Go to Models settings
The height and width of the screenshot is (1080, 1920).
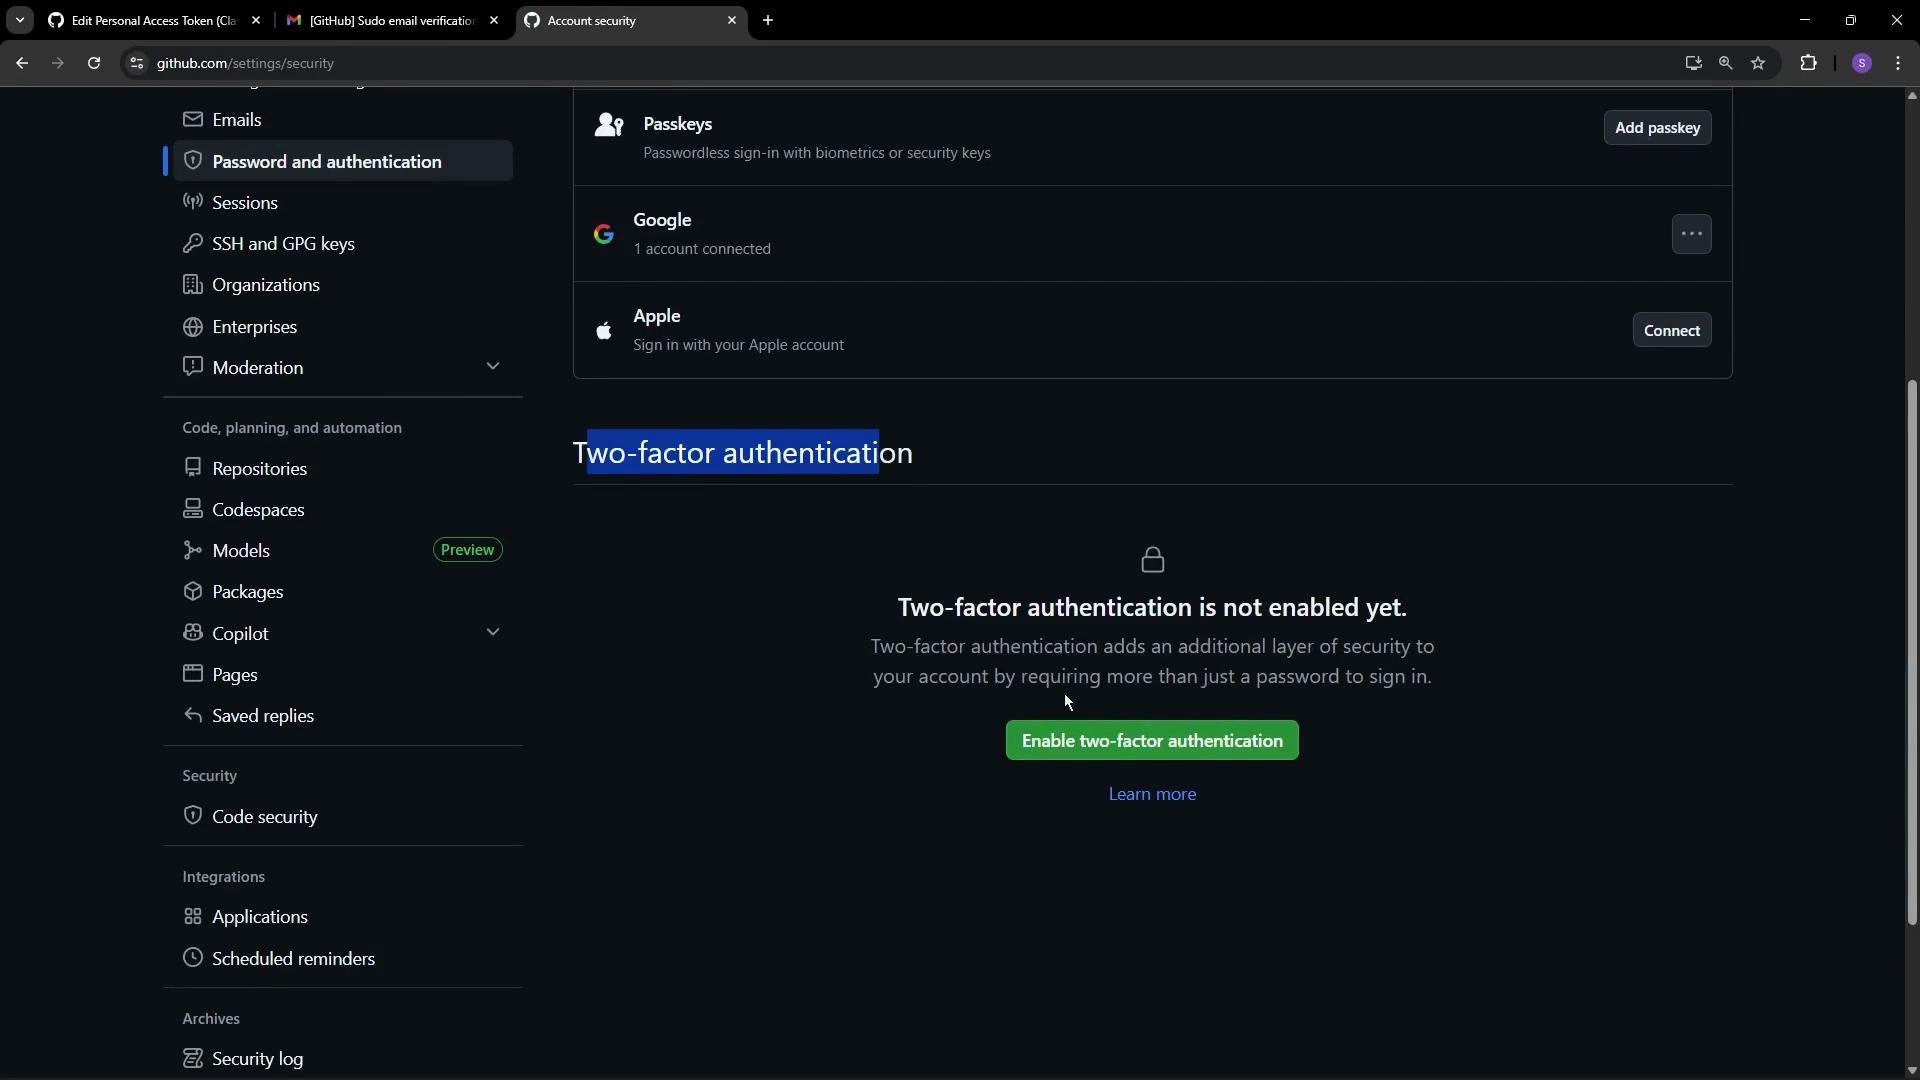tap(343, 551)
